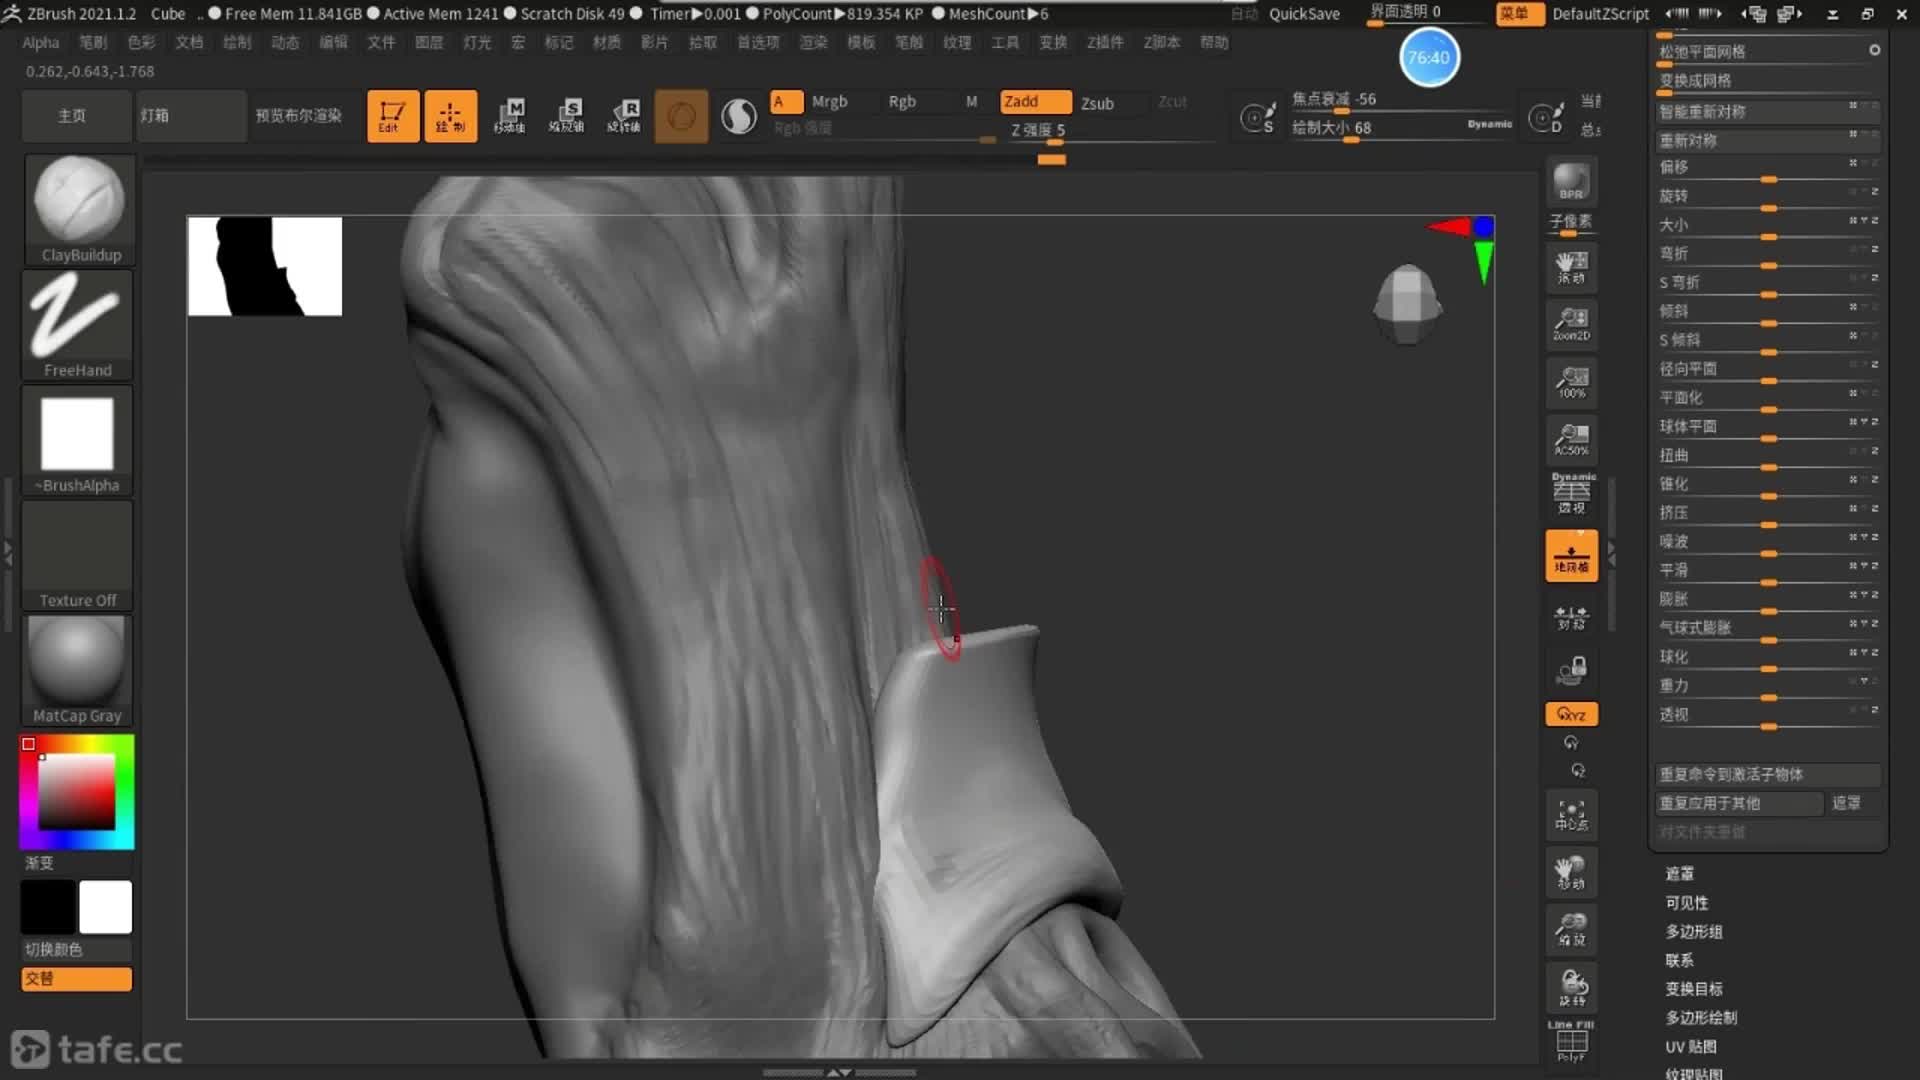
Task: Open the Z插件 menu
Action: click(x=1105, y=42)
